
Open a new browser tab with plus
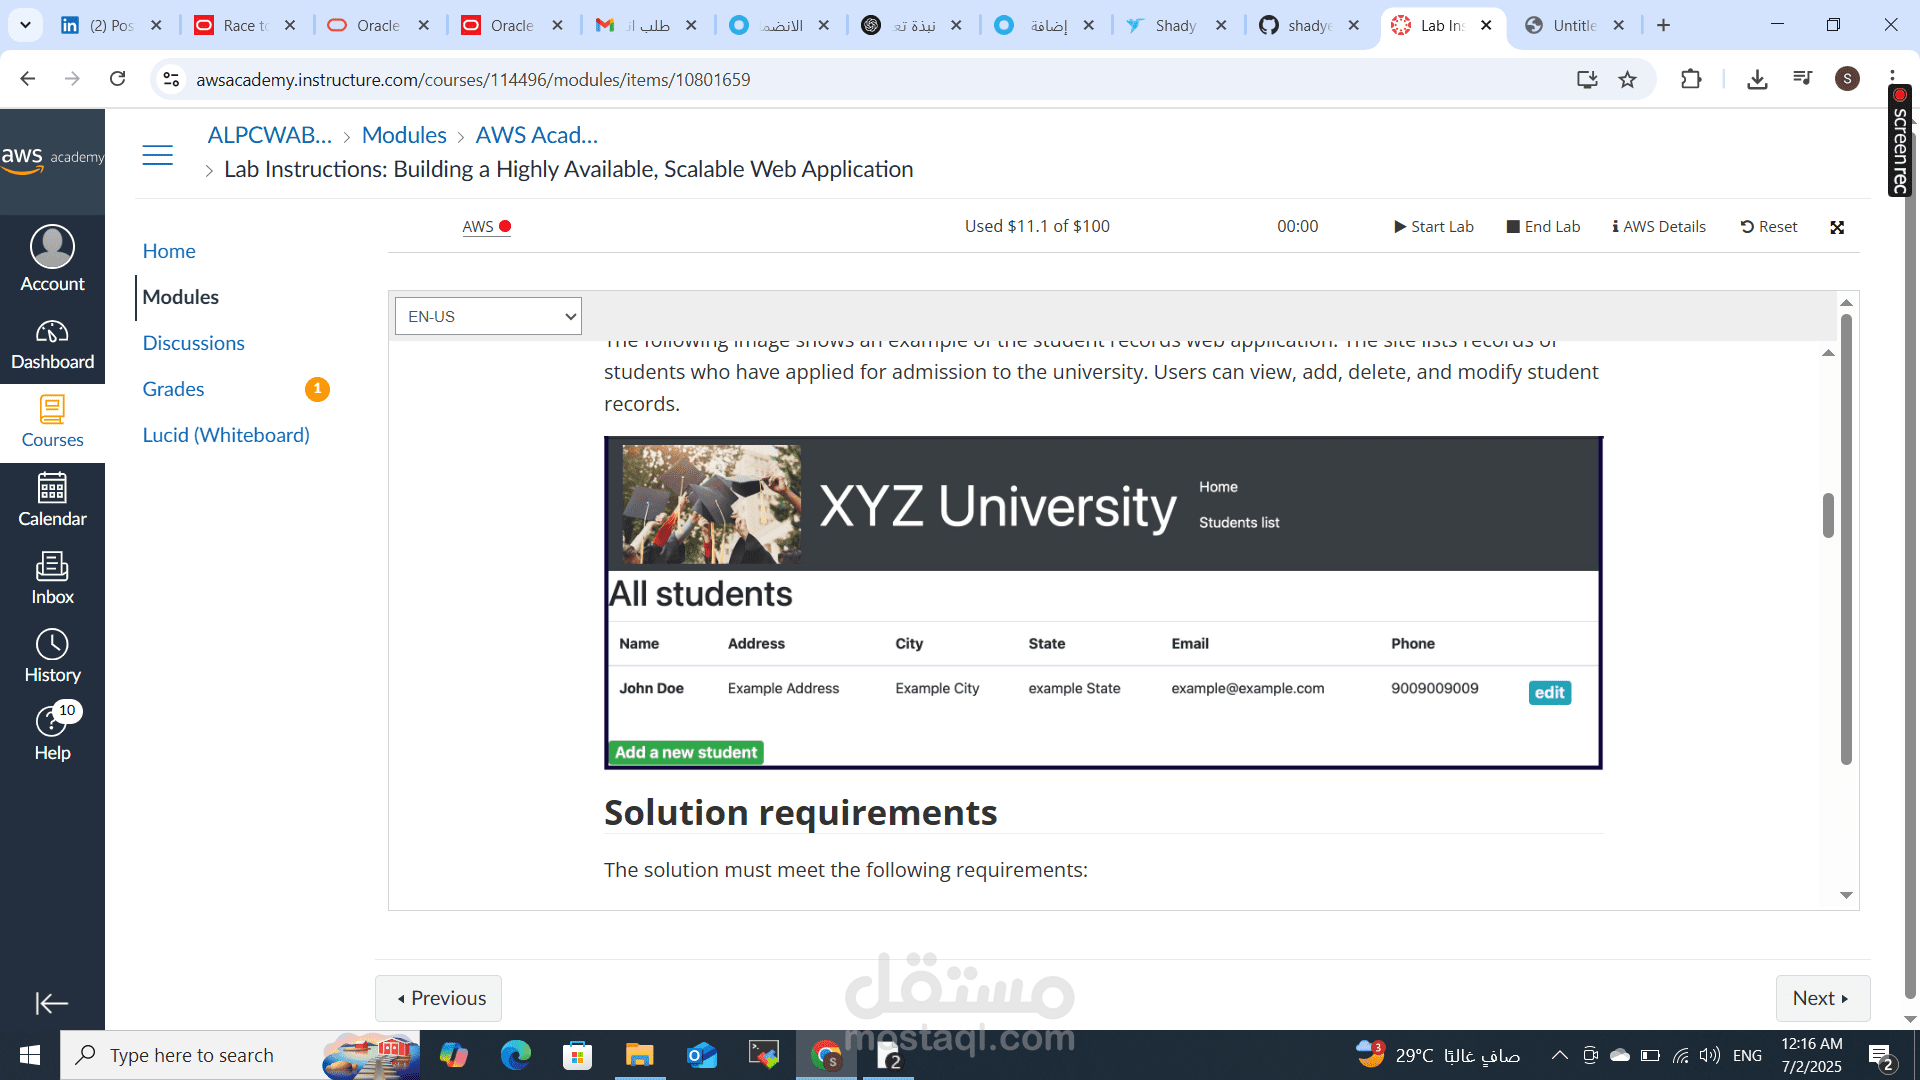coord(1663,25)
